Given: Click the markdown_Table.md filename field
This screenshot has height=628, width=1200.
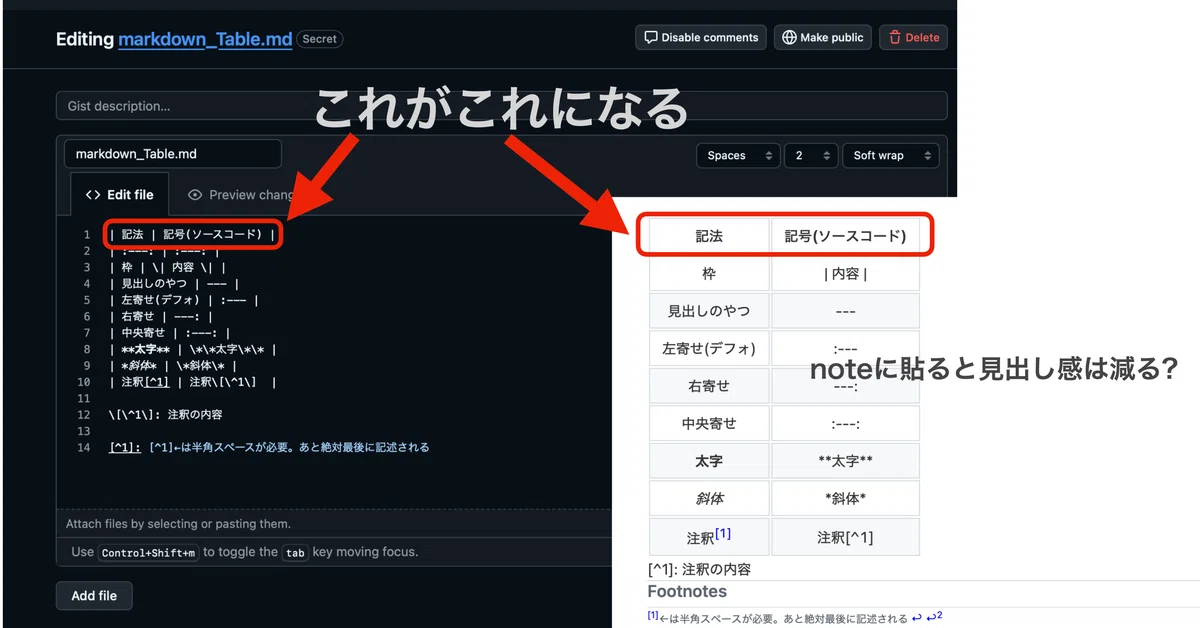Looking at the screenshot, I should coord(173,154).
